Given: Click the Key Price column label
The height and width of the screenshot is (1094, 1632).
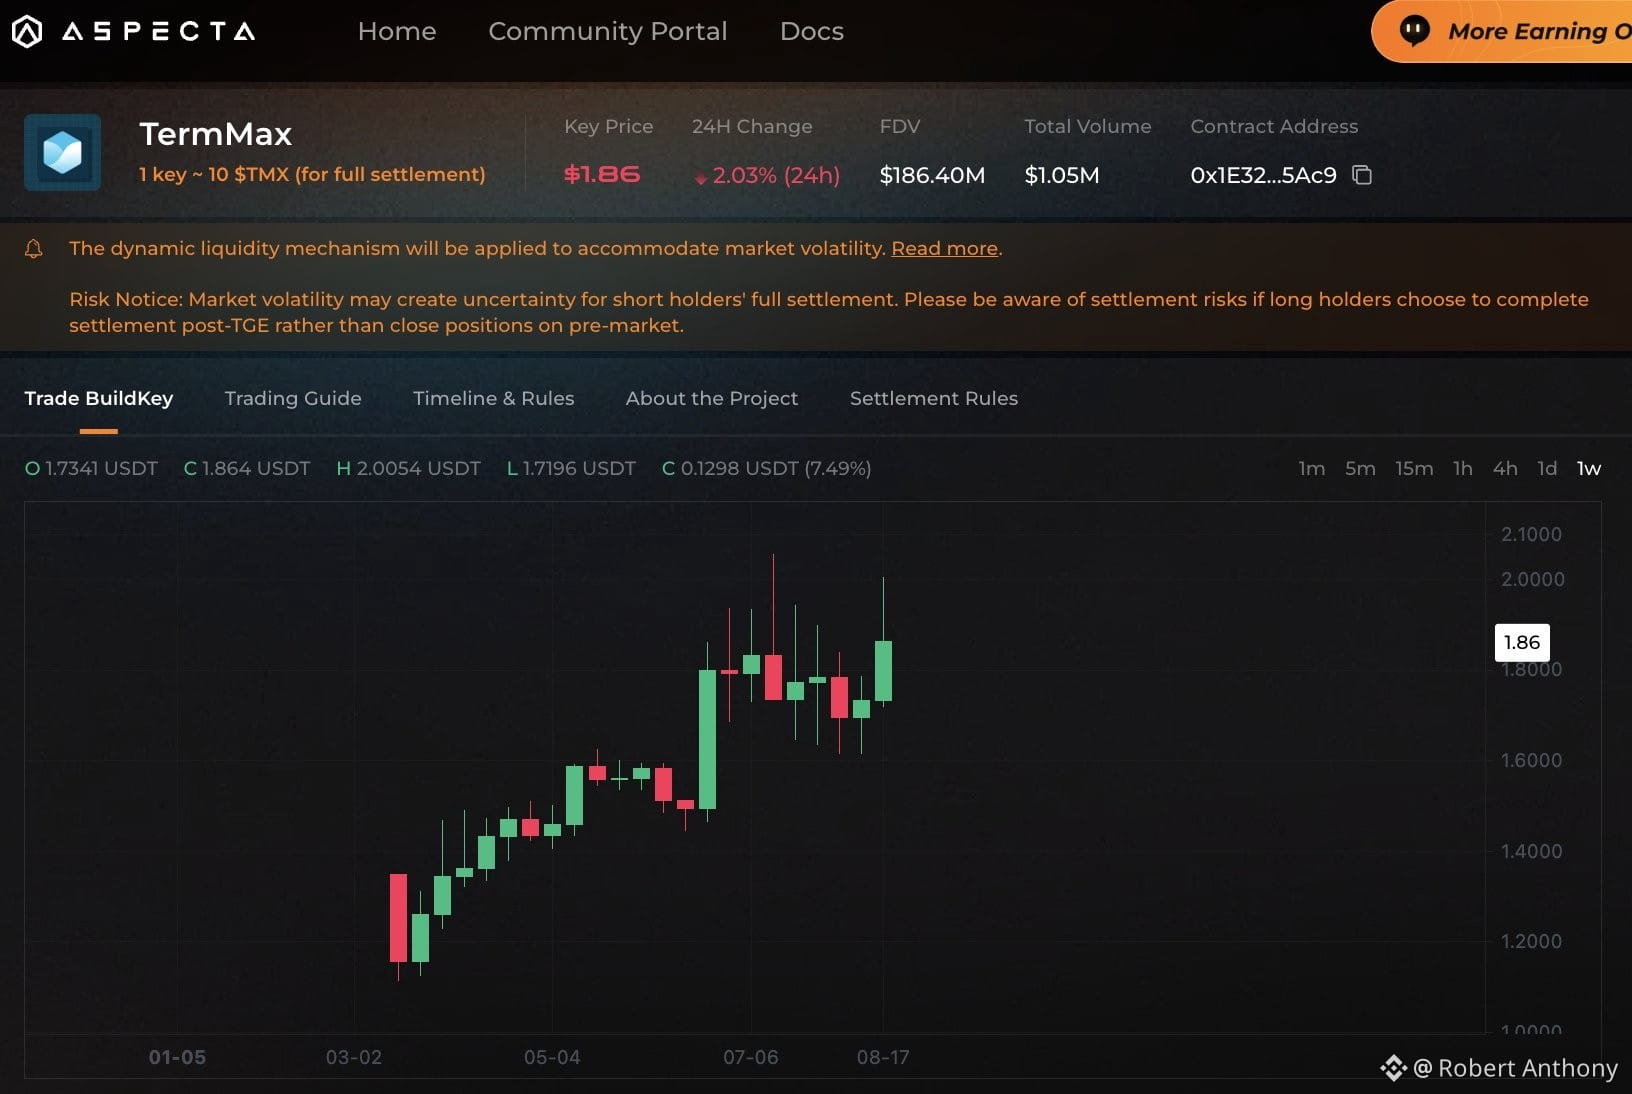Looking at the screenshot, I should tap(608, 126).
